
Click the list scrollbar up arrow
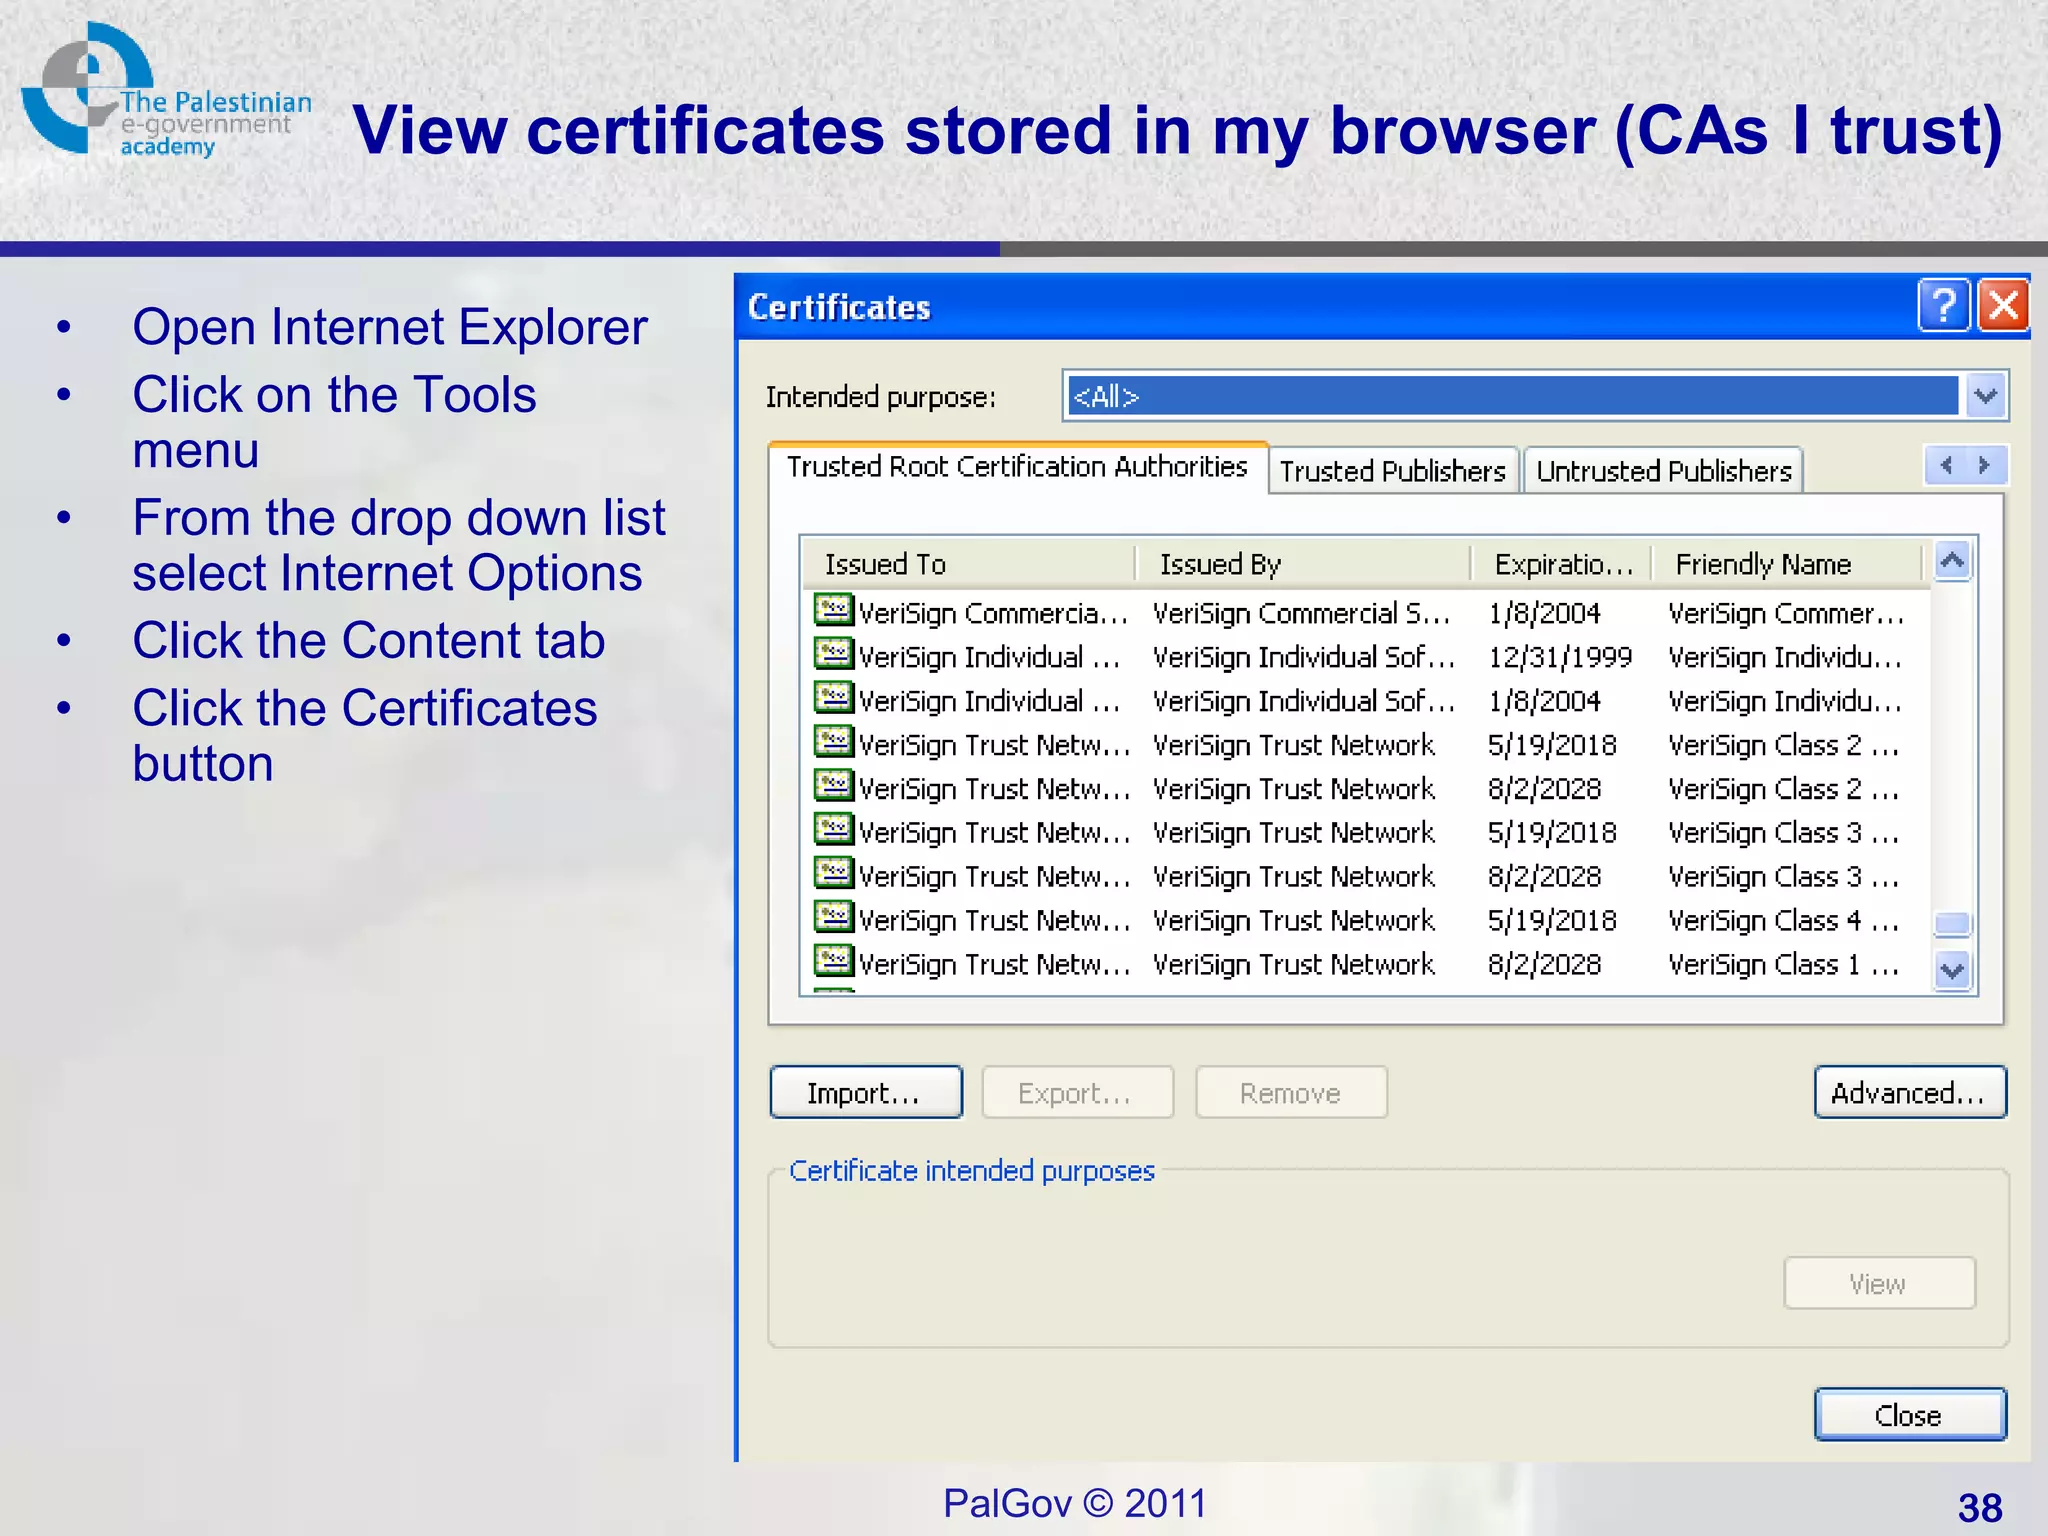1952,561
